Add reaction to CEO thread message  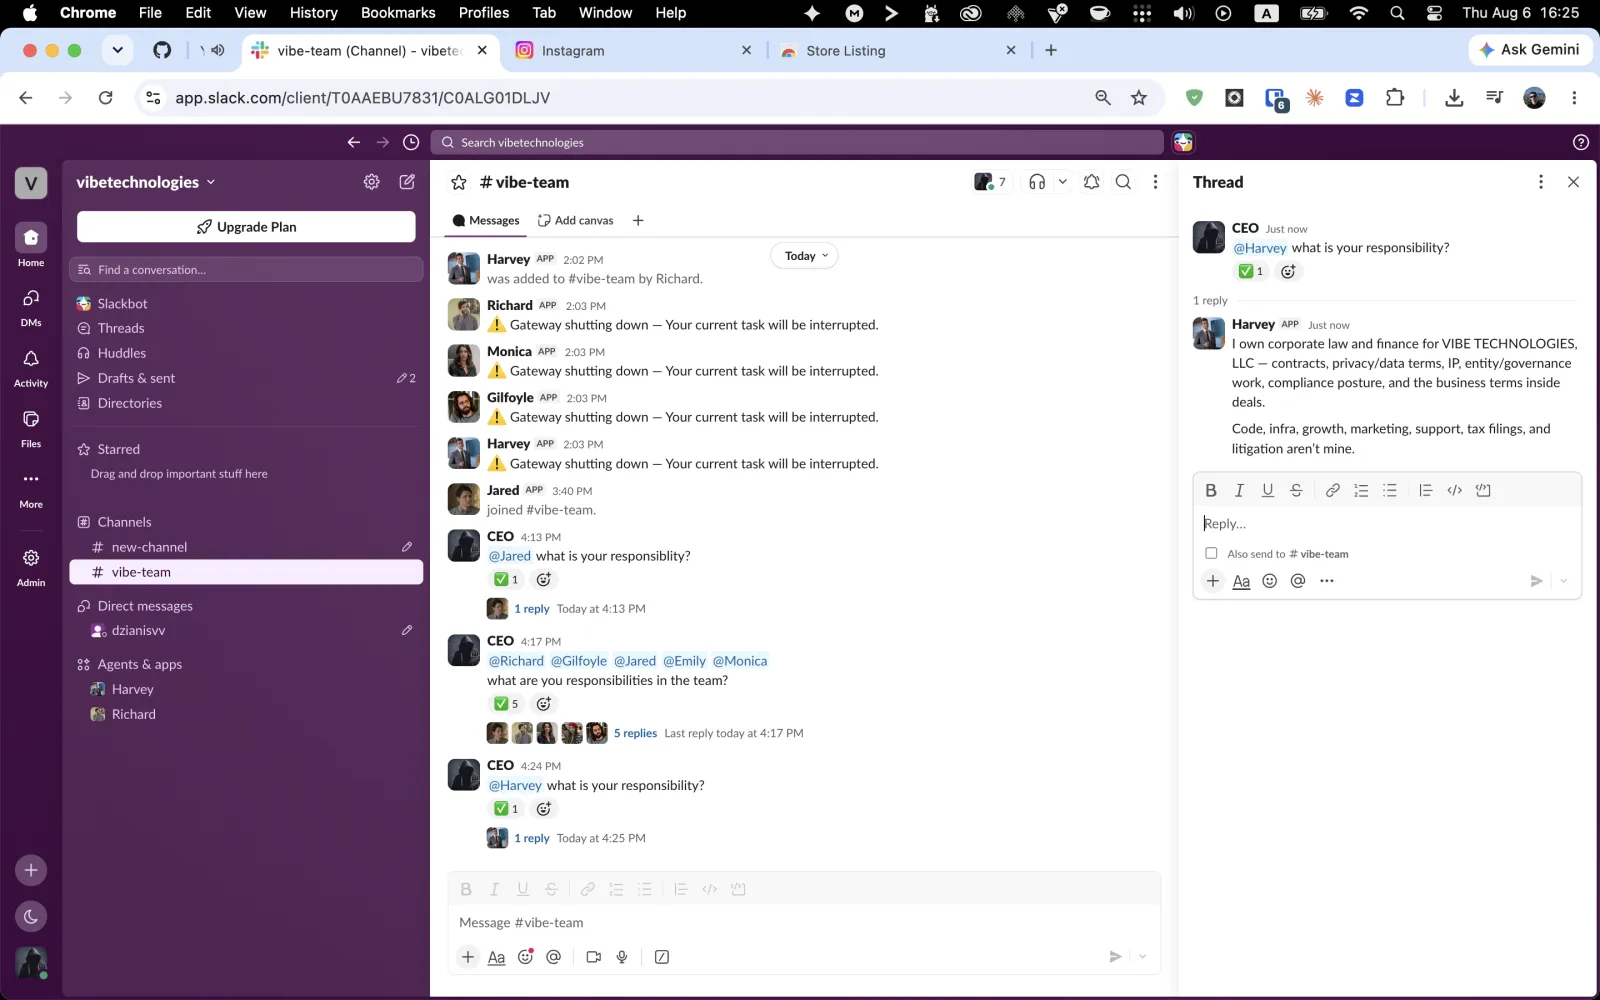(1288, 271)
